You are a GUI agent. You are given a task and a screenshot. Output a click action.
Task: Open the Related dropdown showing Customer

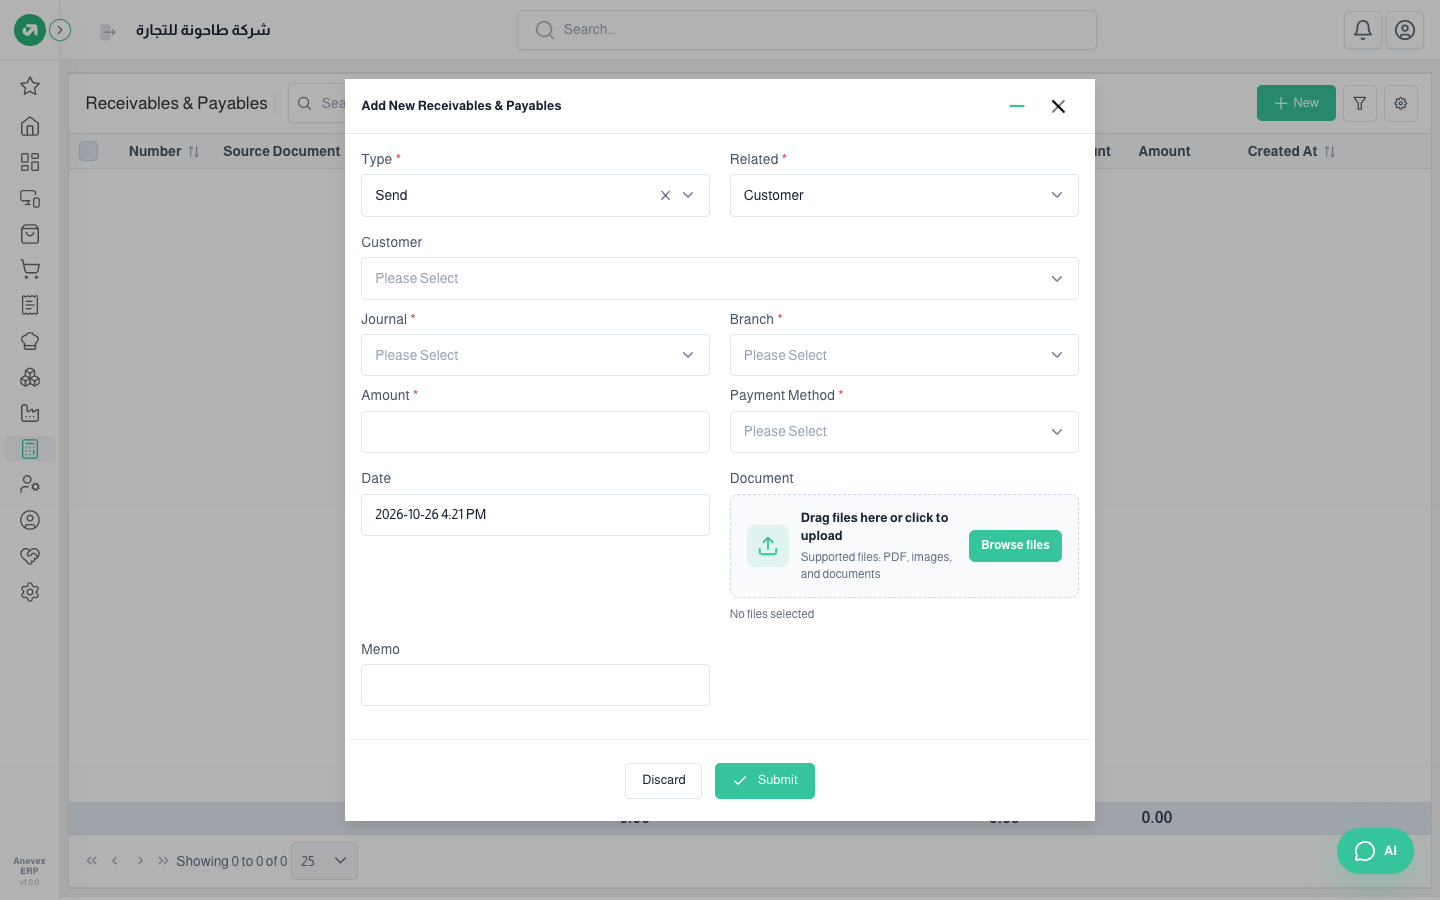pos(904,196)
